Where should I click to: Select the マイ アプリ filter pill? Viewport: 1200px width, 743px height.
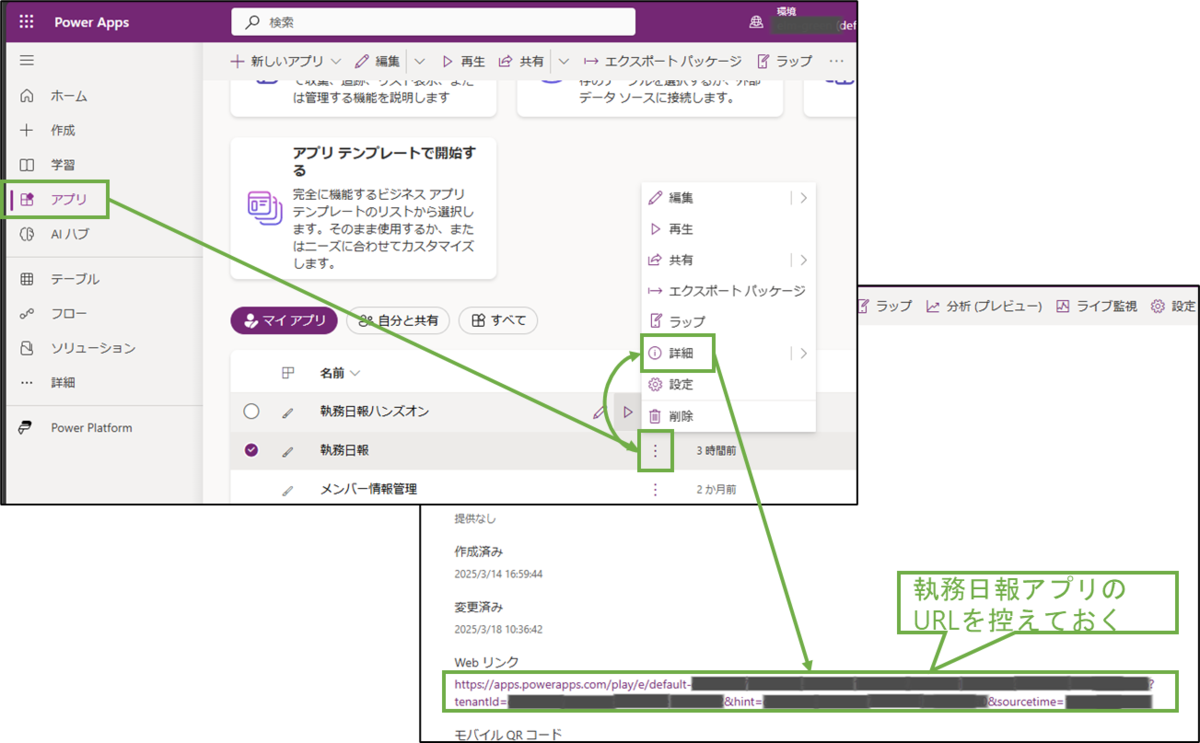(x=284, y=320)
